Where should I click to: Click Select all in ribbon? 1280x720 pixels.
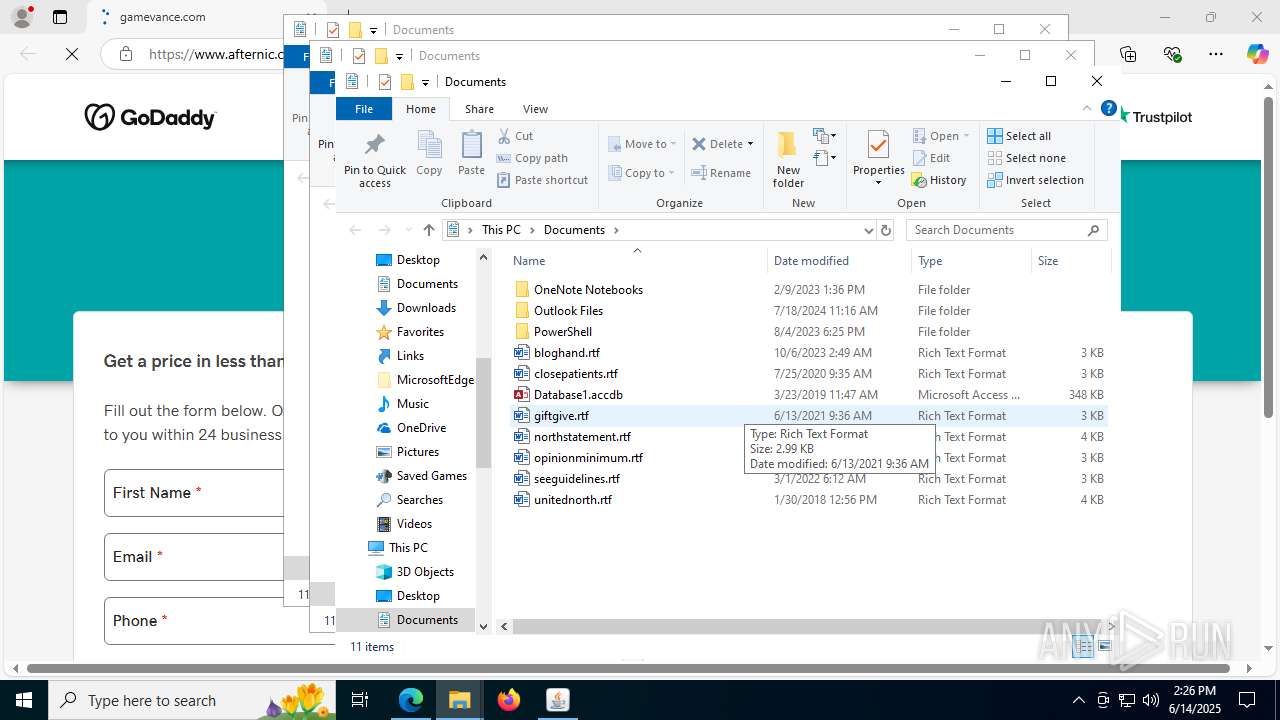tap(1019, 136)
